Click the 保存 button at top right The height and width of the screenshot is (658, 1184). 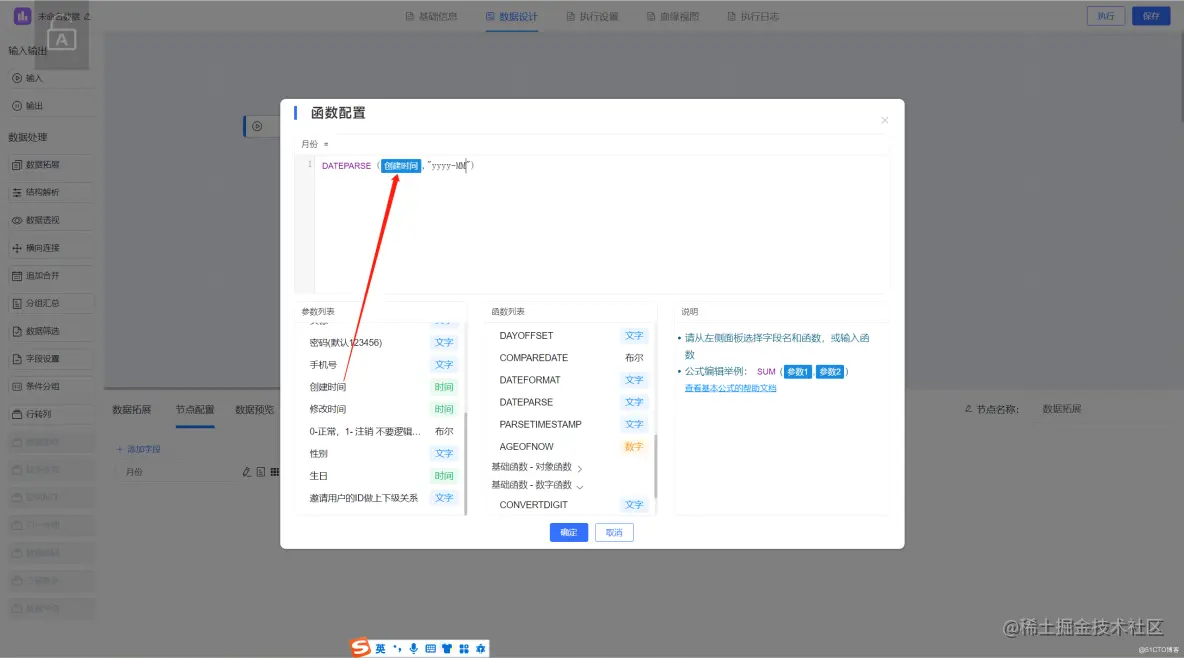point(1151,16)
